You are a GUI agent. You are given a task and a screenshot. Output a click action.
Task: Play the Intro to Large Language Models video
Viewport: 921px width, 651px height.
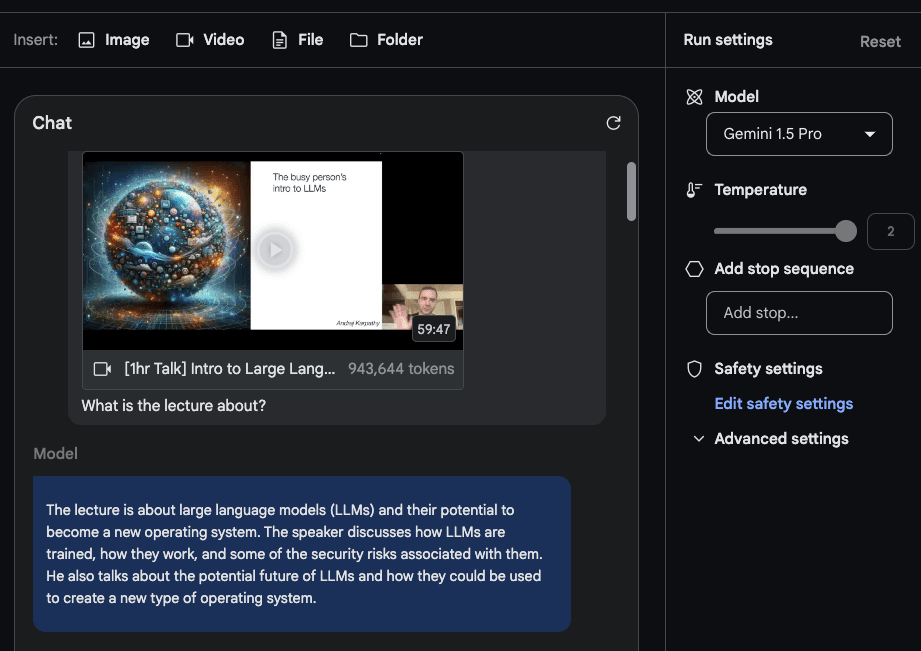275,251
